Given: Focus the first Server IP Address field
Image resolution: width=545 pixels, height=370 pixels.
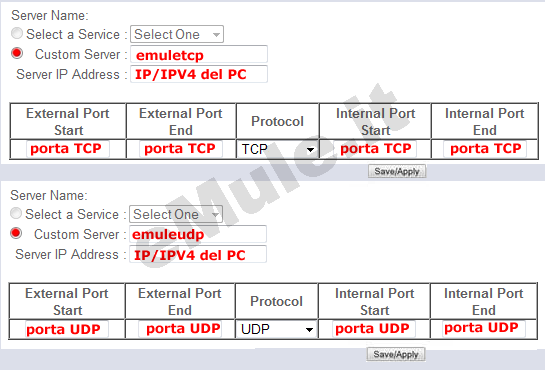Looking at the screenshot, I should (199, 74).
